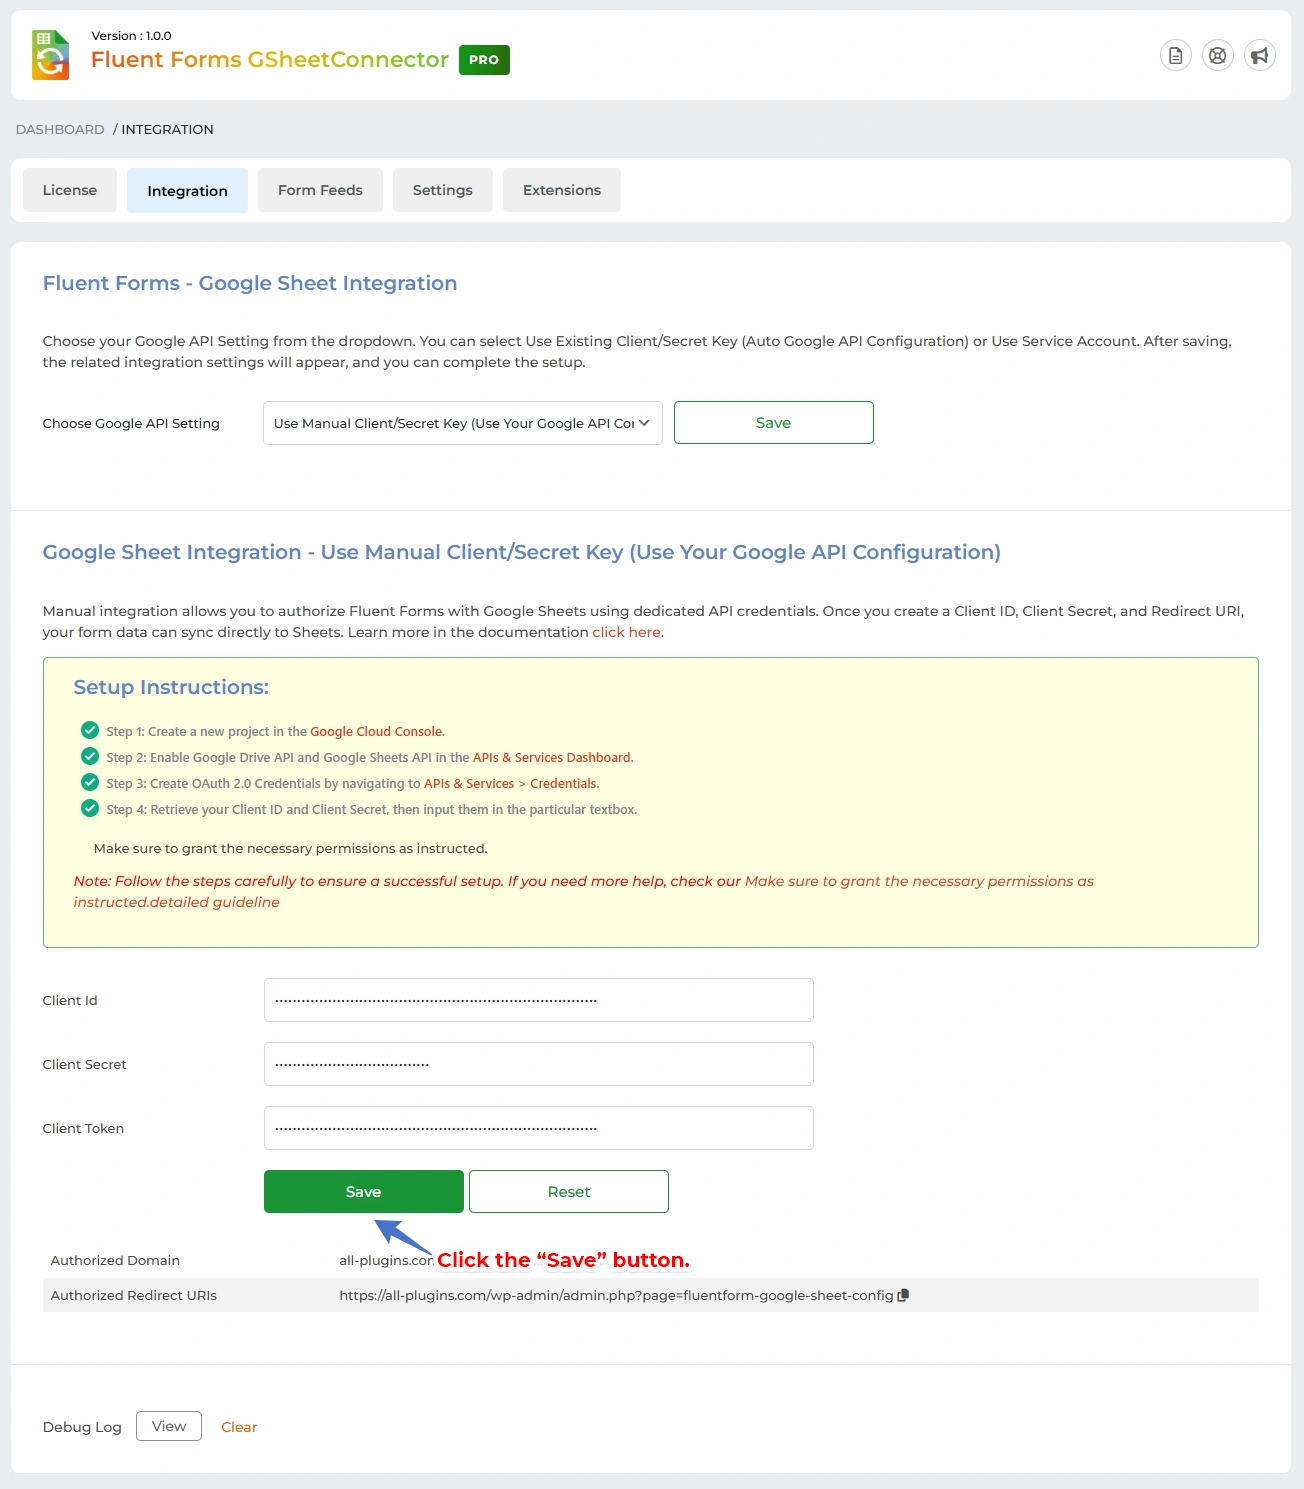Open the documentation 'click here' link
1304x1489 pixels.
[626, 632]
